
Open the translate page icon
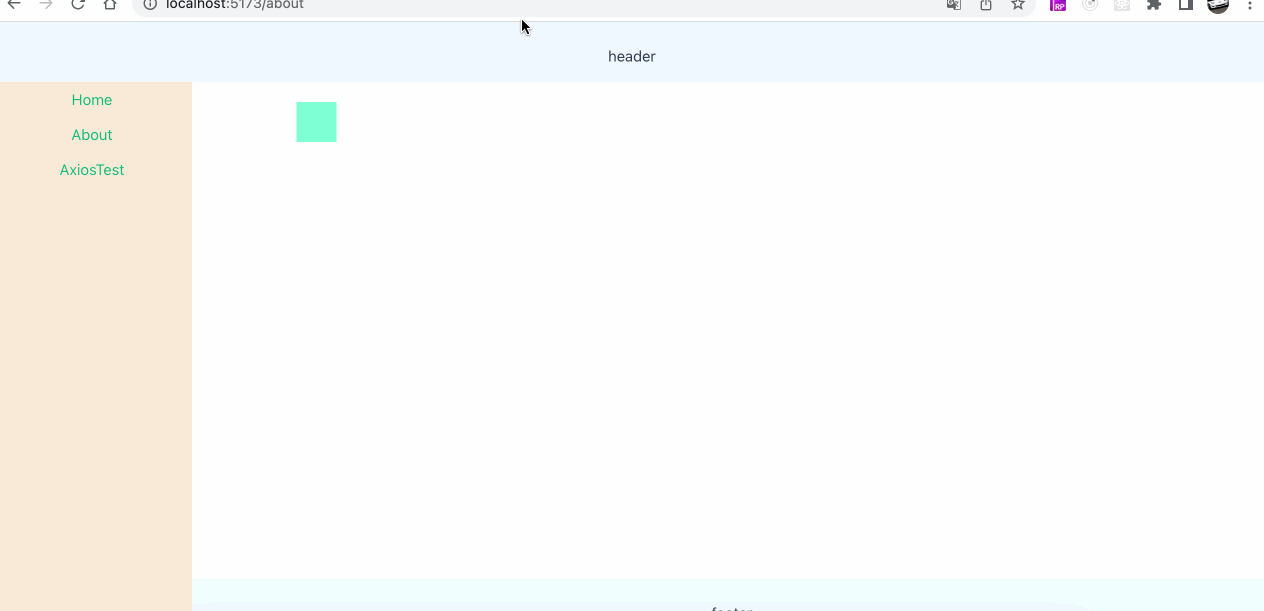pos(954,4)
